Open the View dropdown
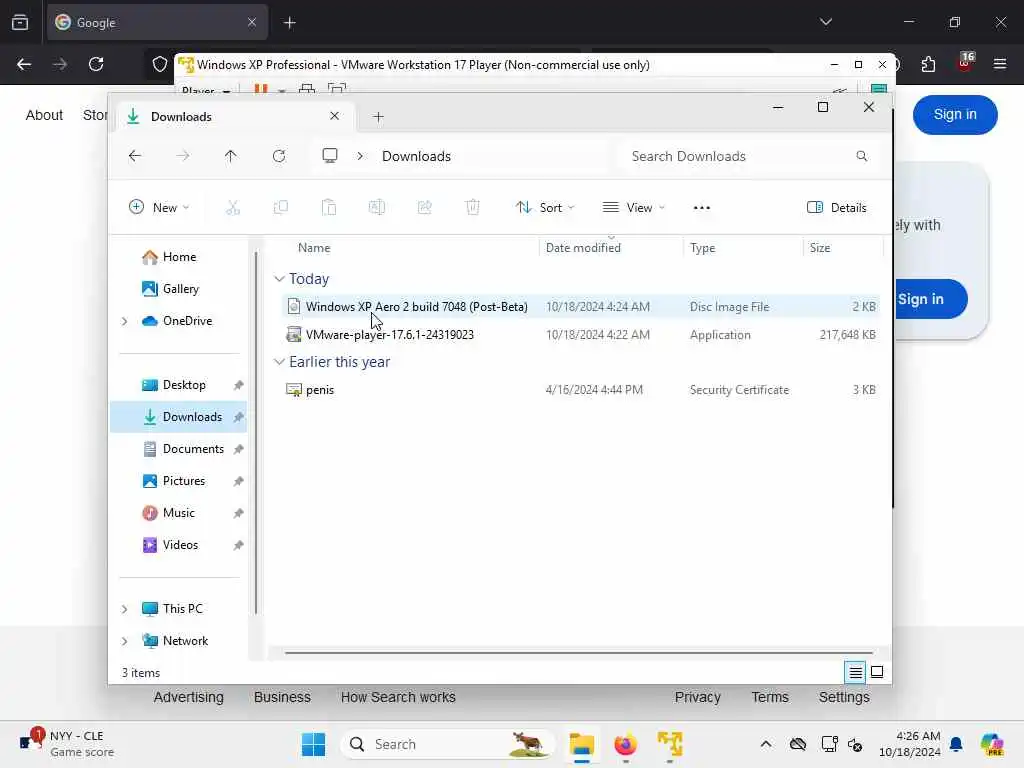 633,208
